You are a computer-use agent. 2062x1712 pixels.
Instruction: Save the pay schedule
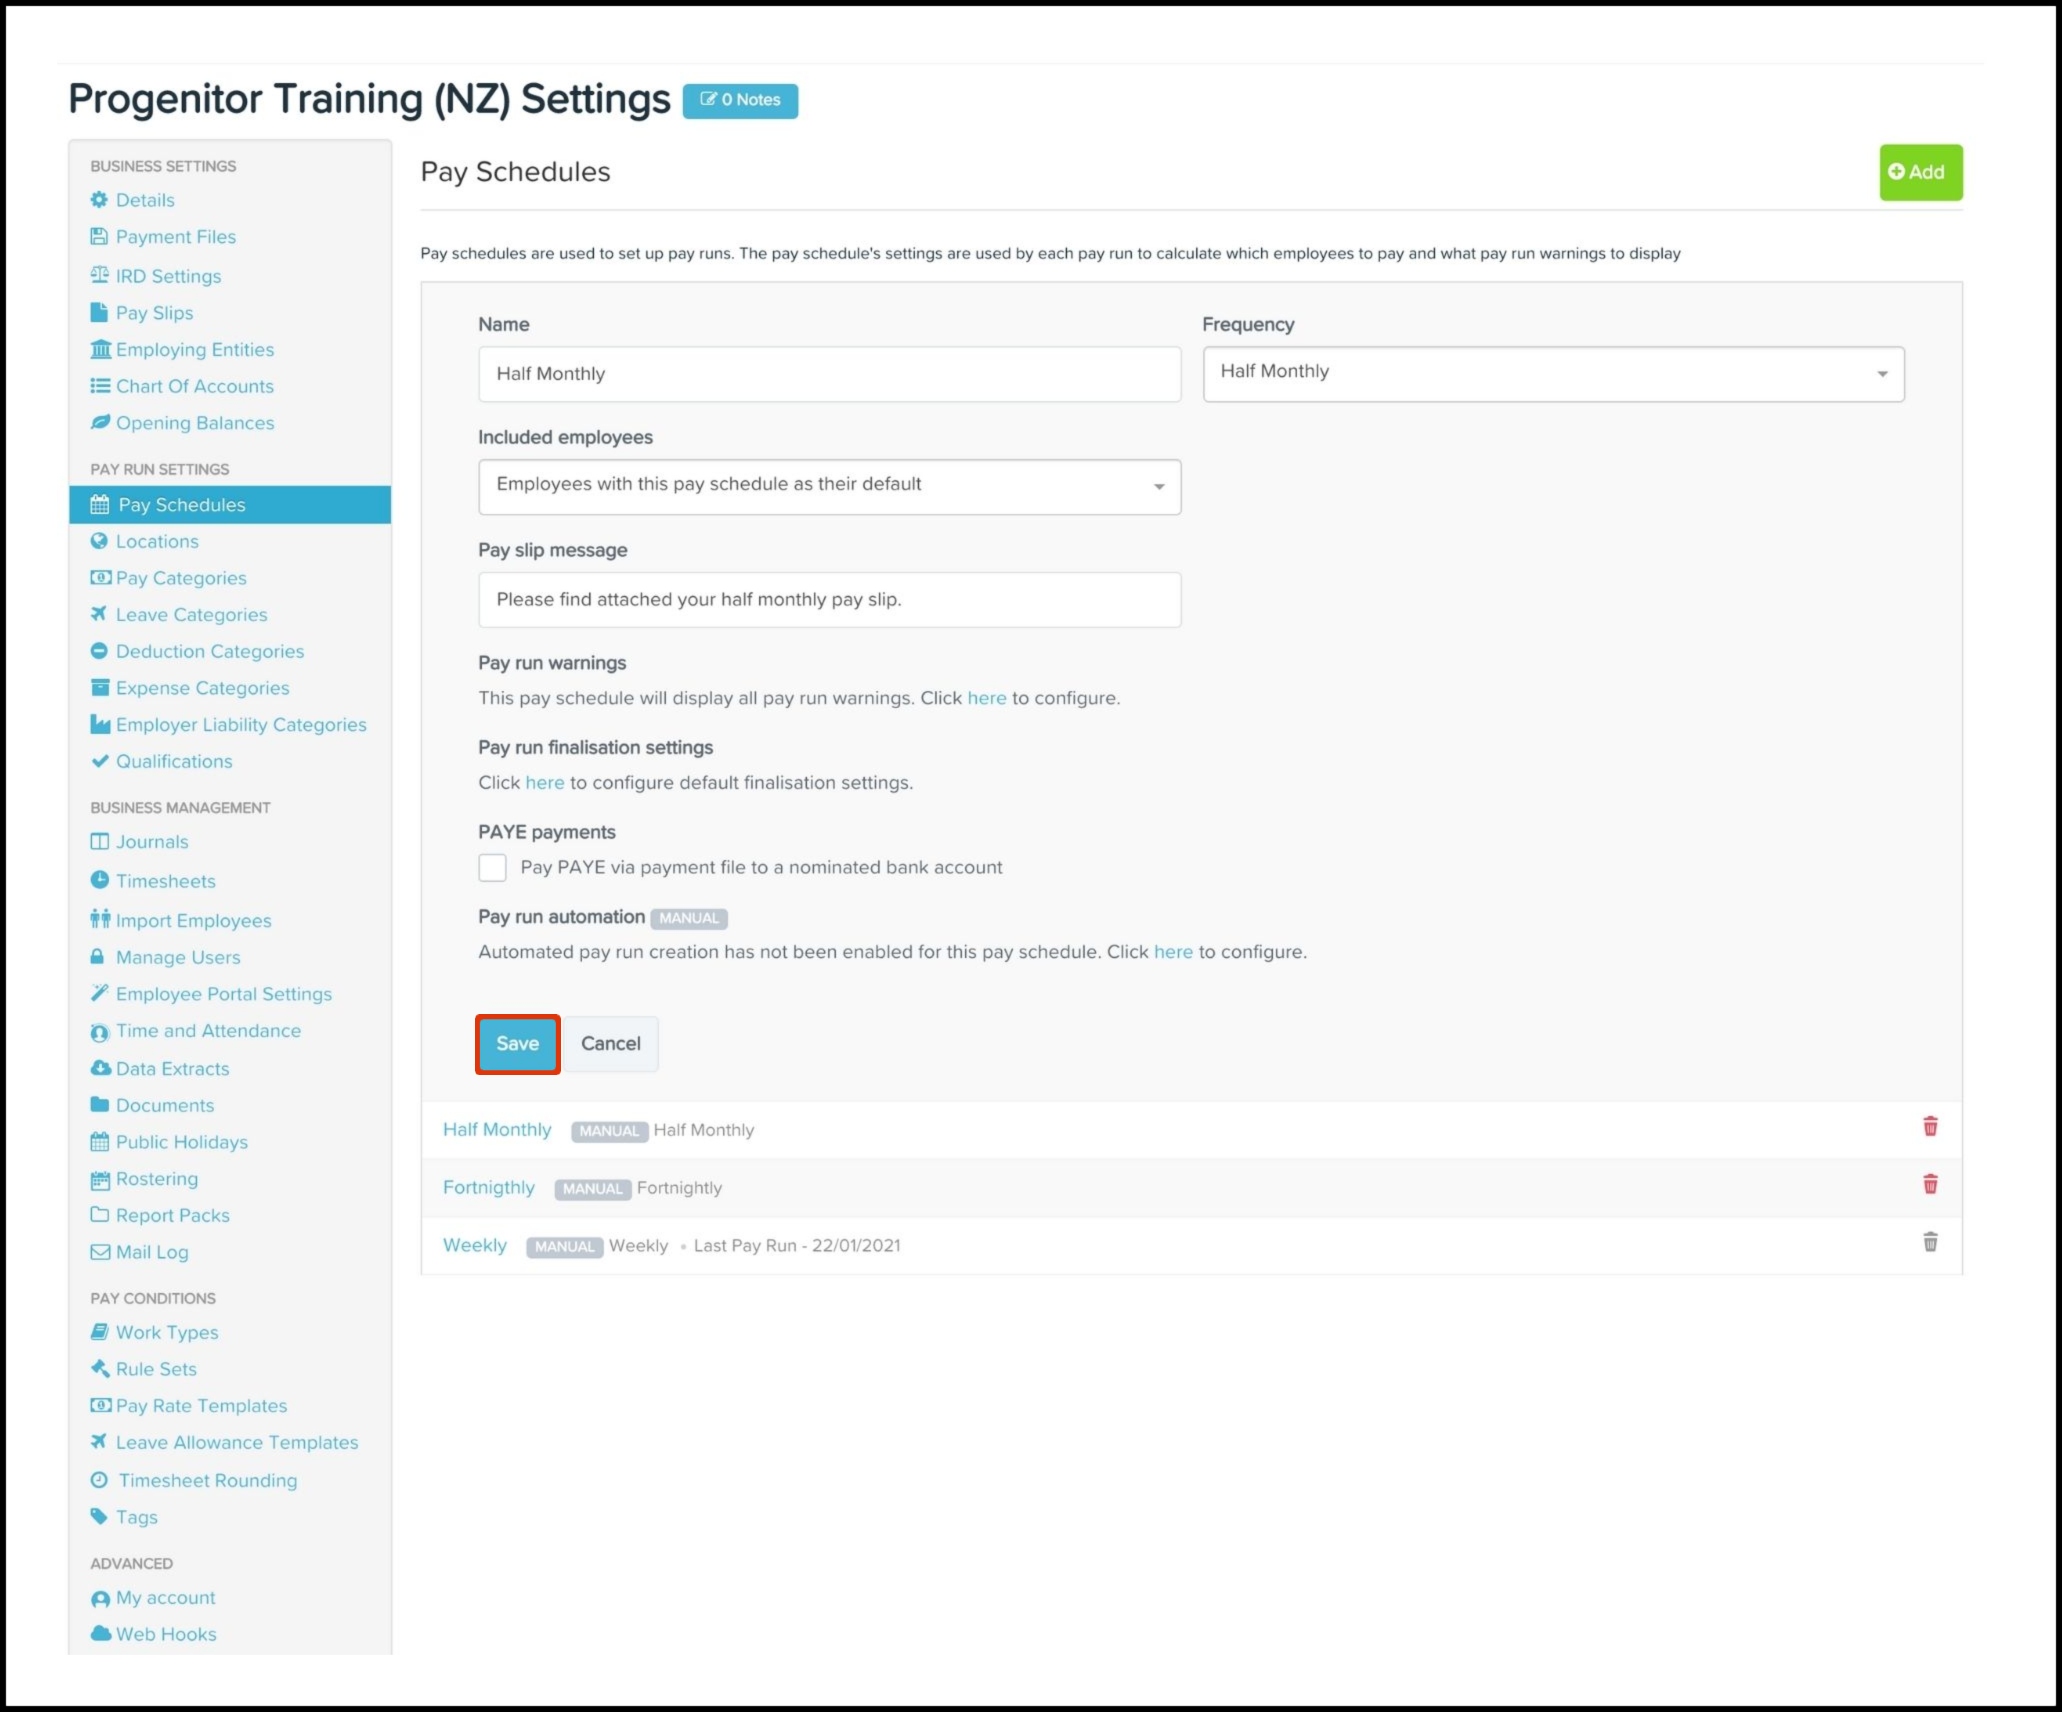coord(517,1044)
